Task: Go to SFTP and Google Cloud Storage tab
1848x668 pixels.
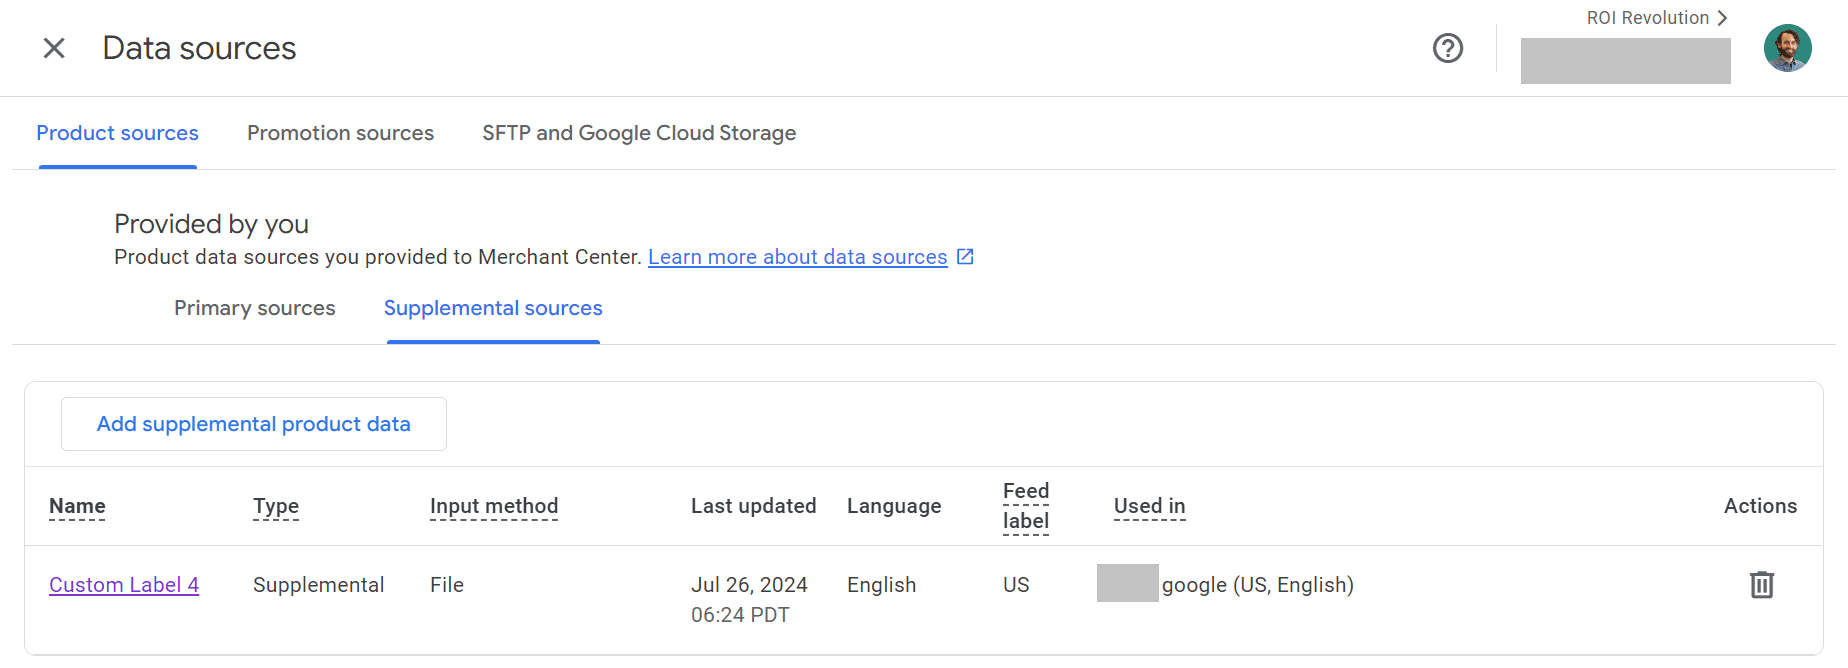Action: tap(639, 133)
